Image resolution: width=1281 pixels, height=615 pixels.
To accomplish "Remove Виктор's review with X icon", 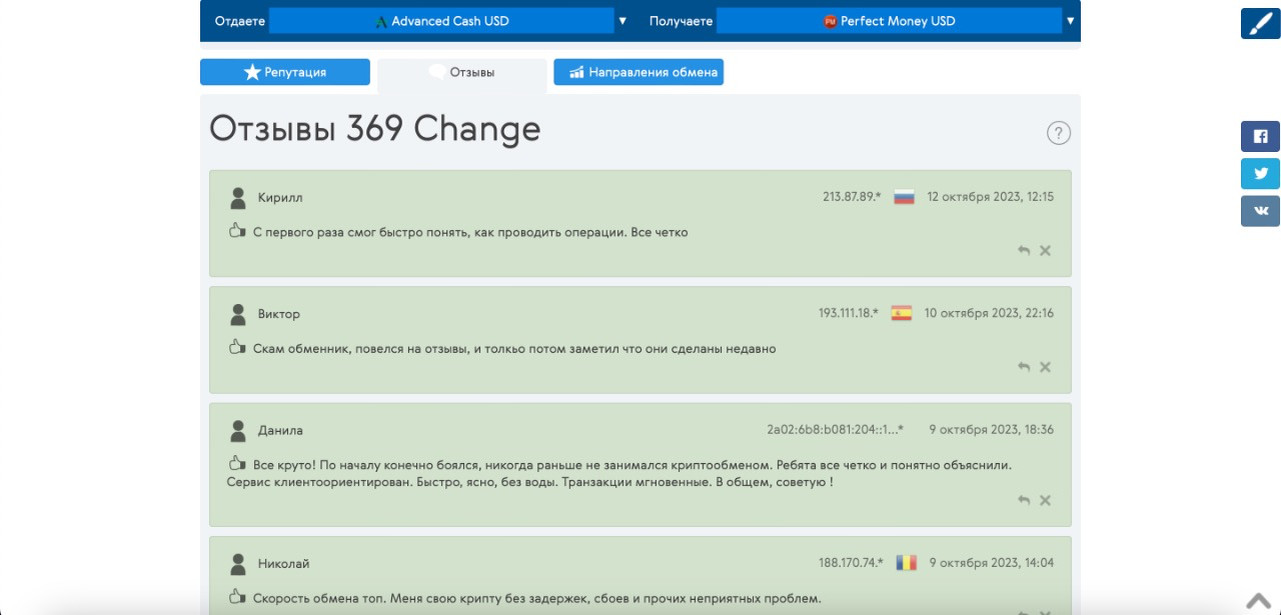I will (x=1045, y=367).
